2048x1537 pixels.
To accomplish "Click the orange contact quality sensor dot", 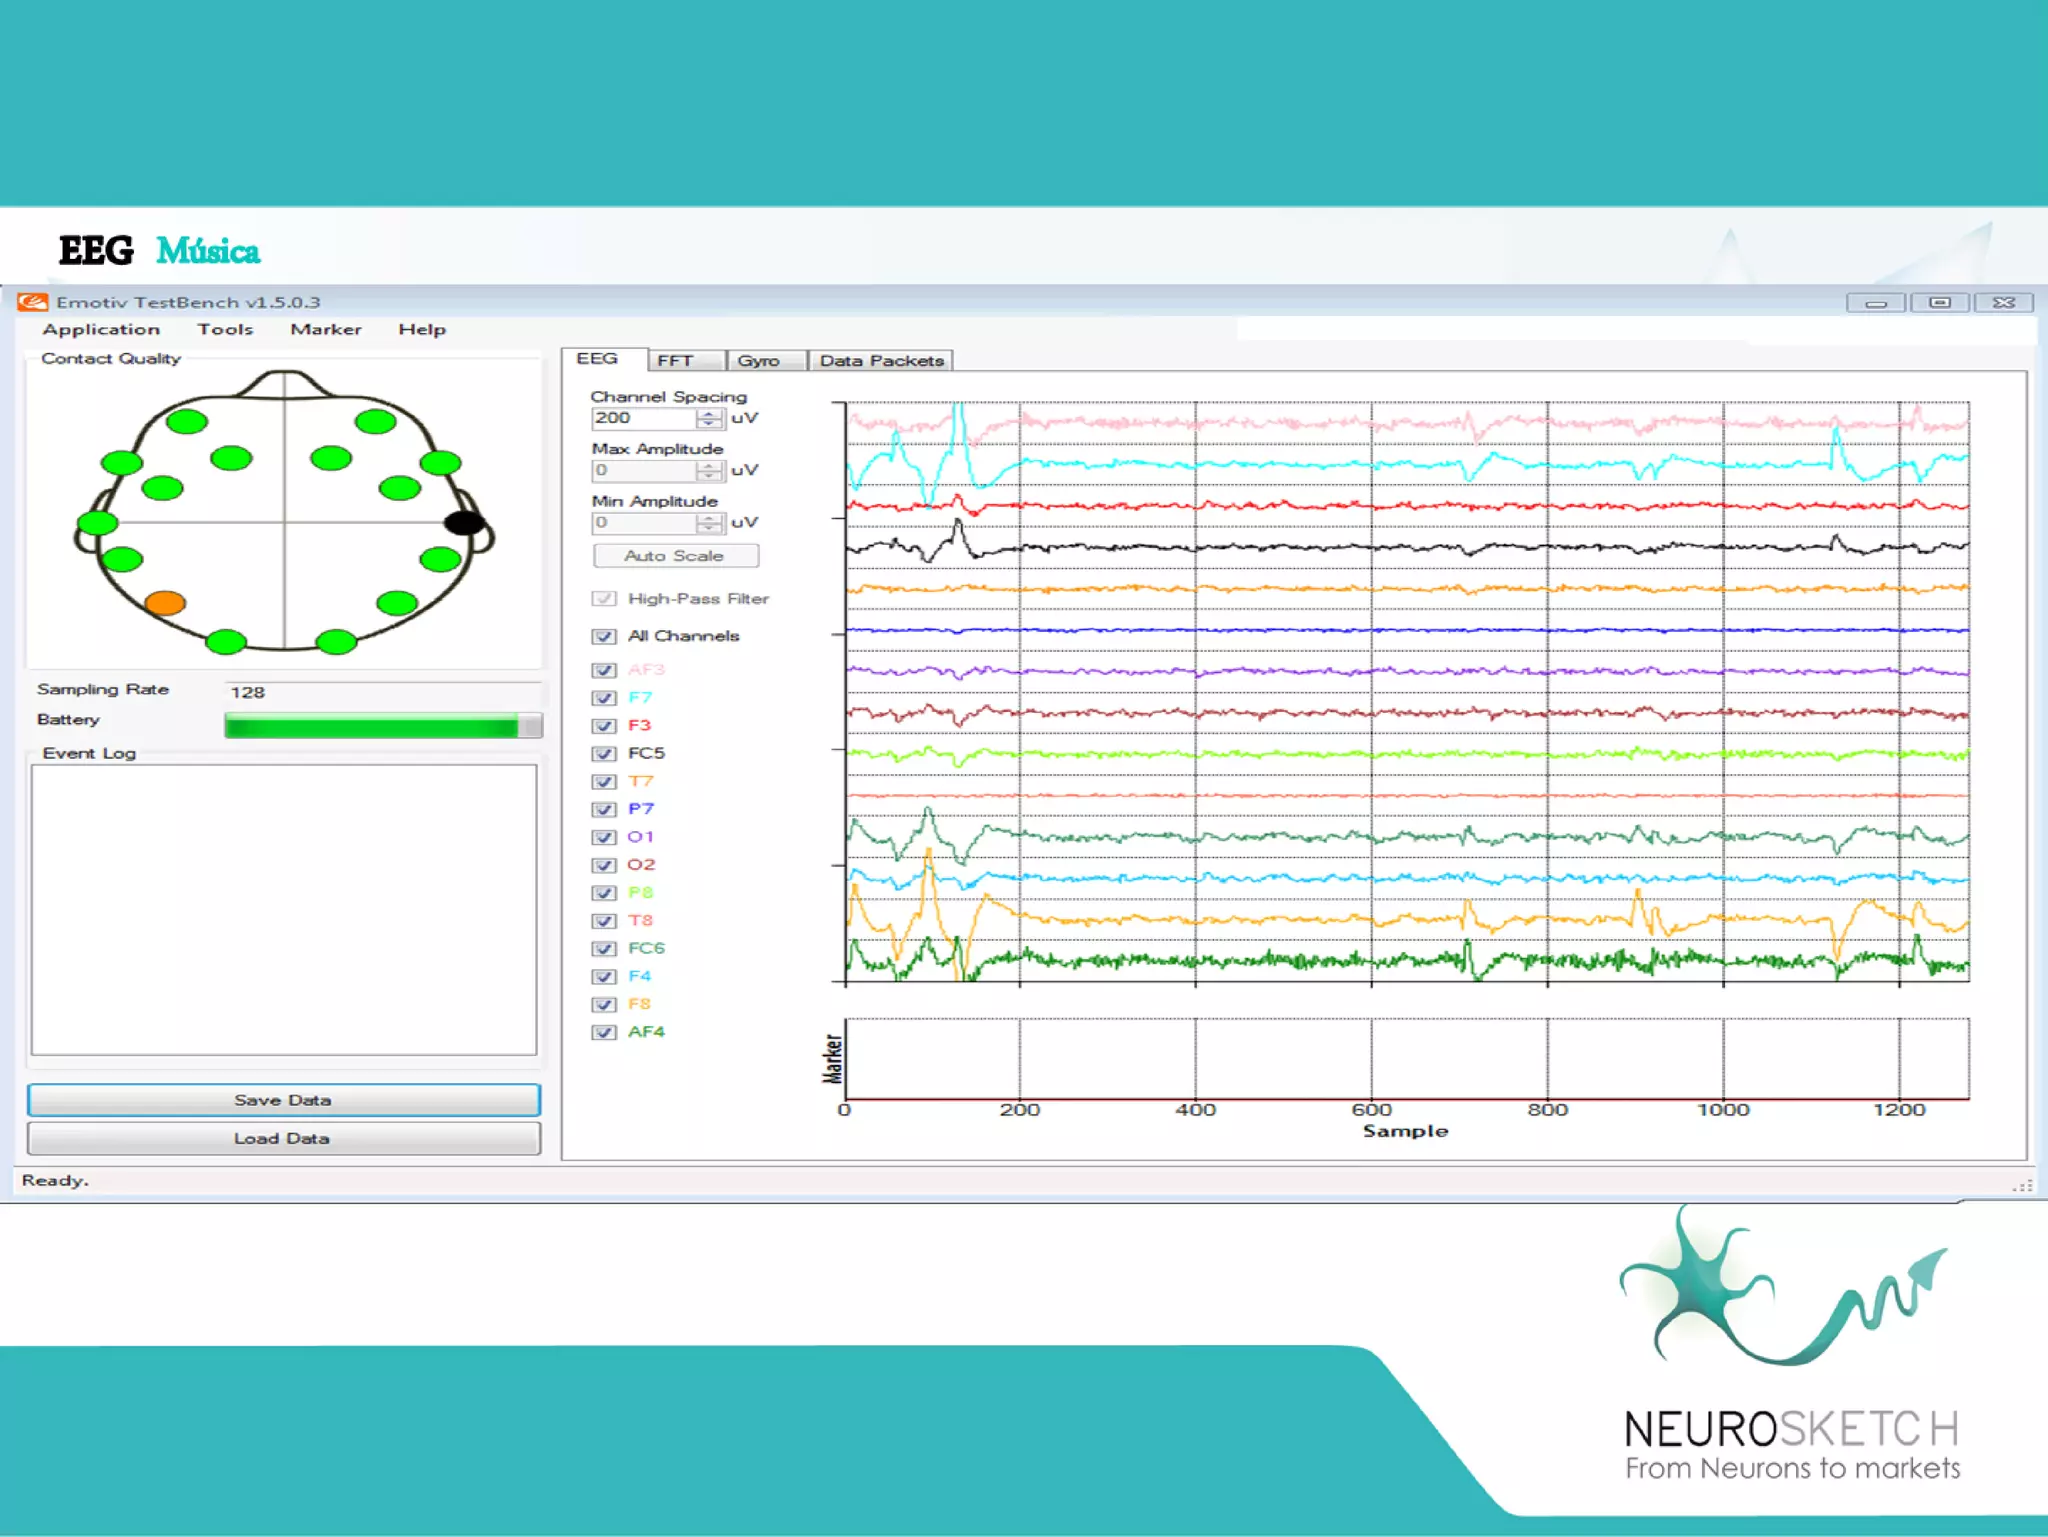I will [x=165, y=602].
